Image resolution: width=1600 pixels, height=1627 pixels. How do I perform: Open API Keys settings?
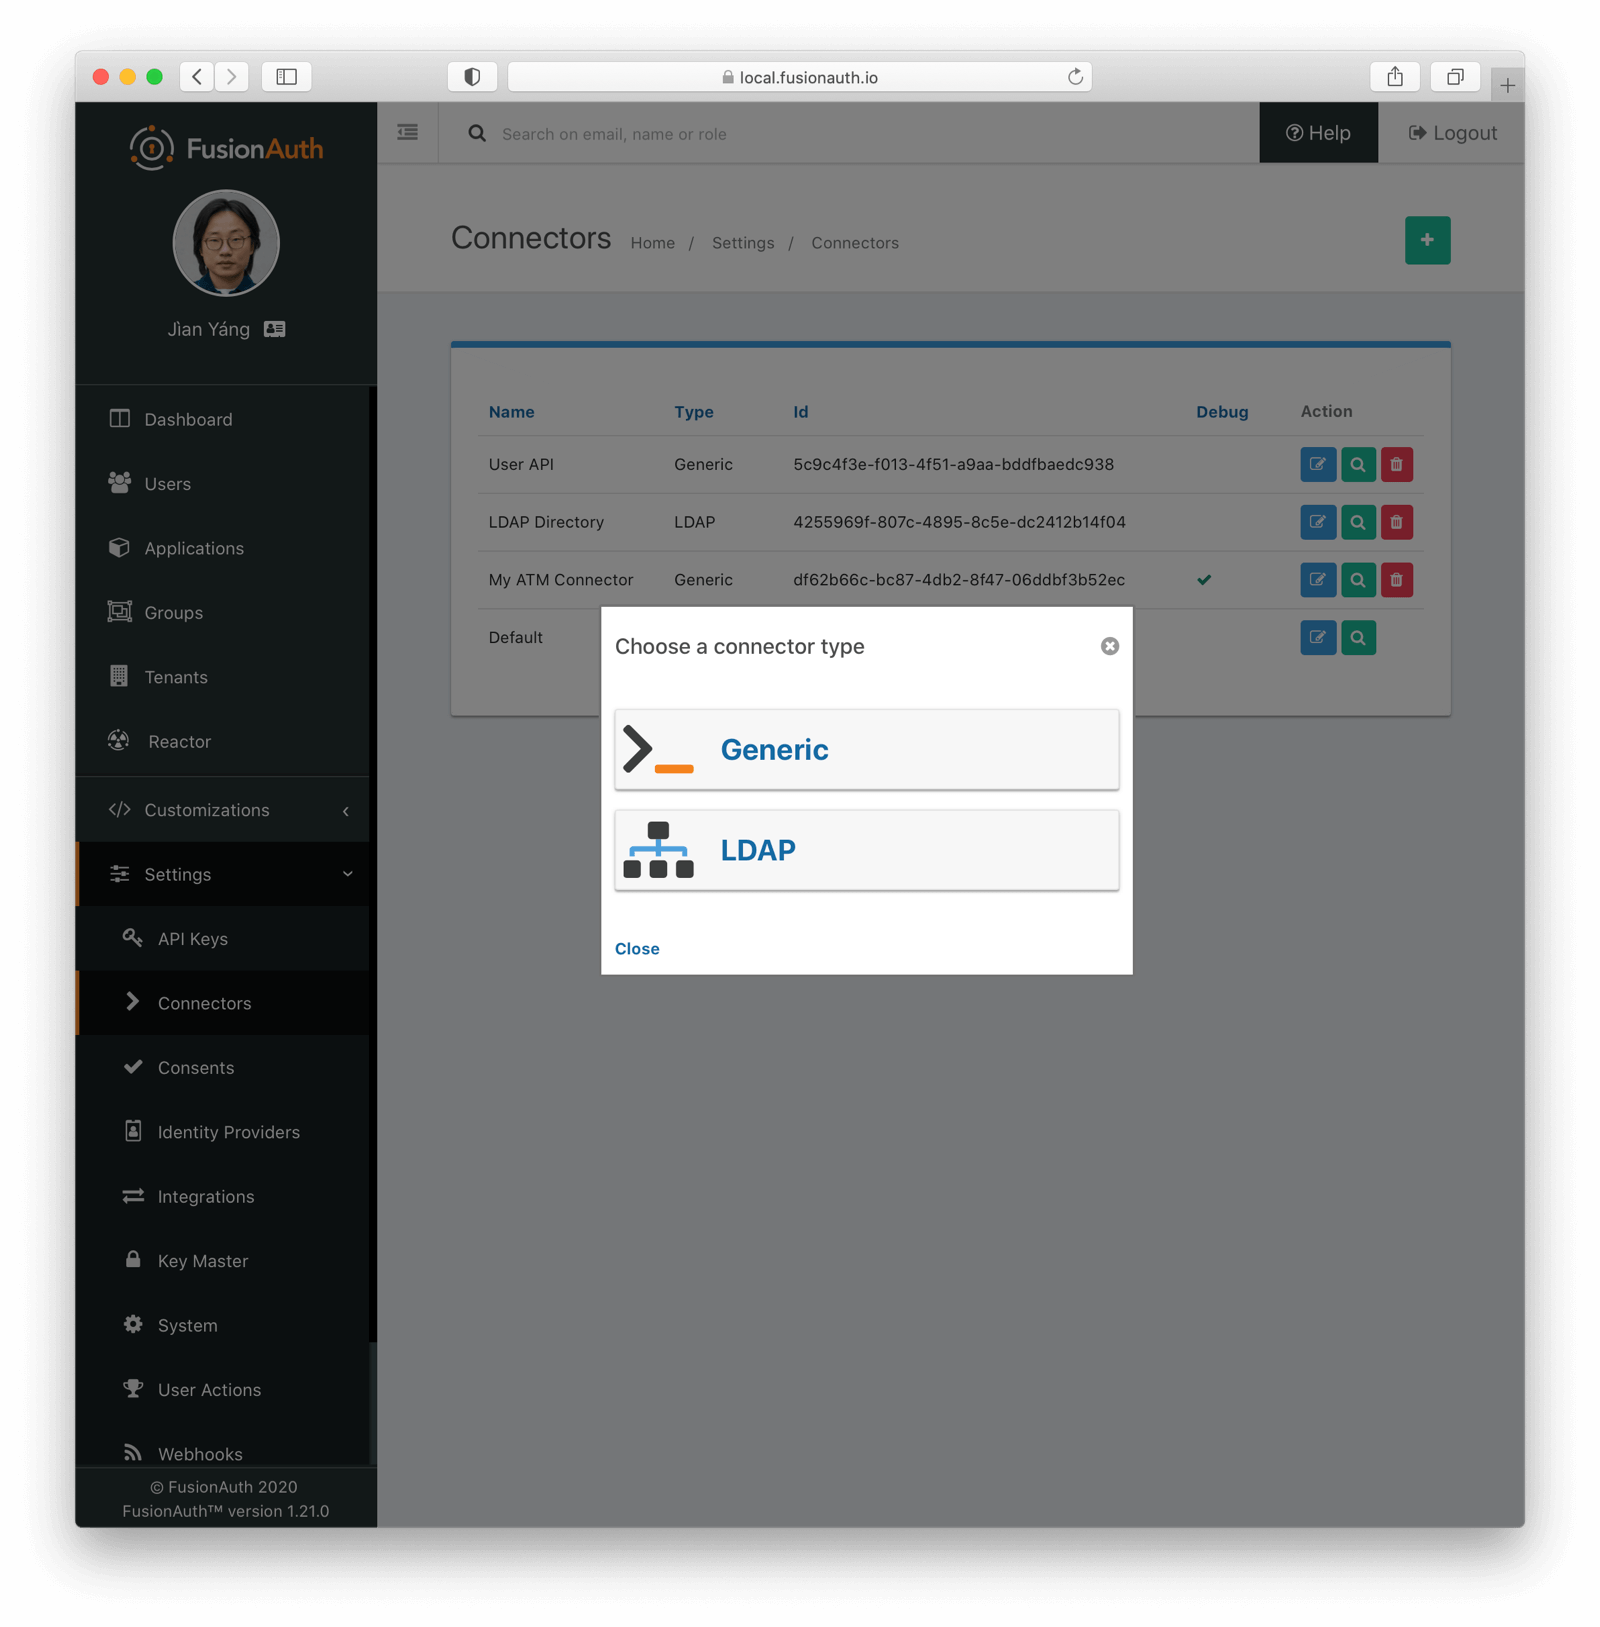(223, 938)
